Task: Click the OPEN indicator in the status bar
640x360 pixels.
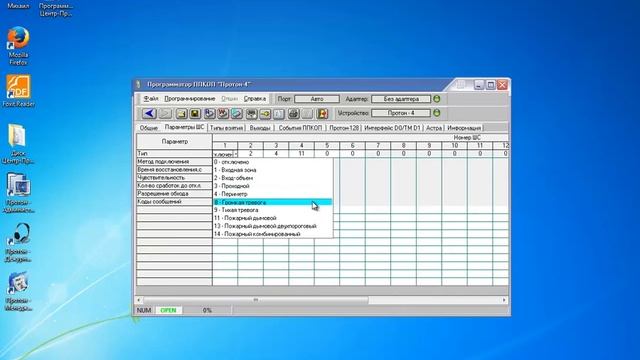Action: pos(168,310)
